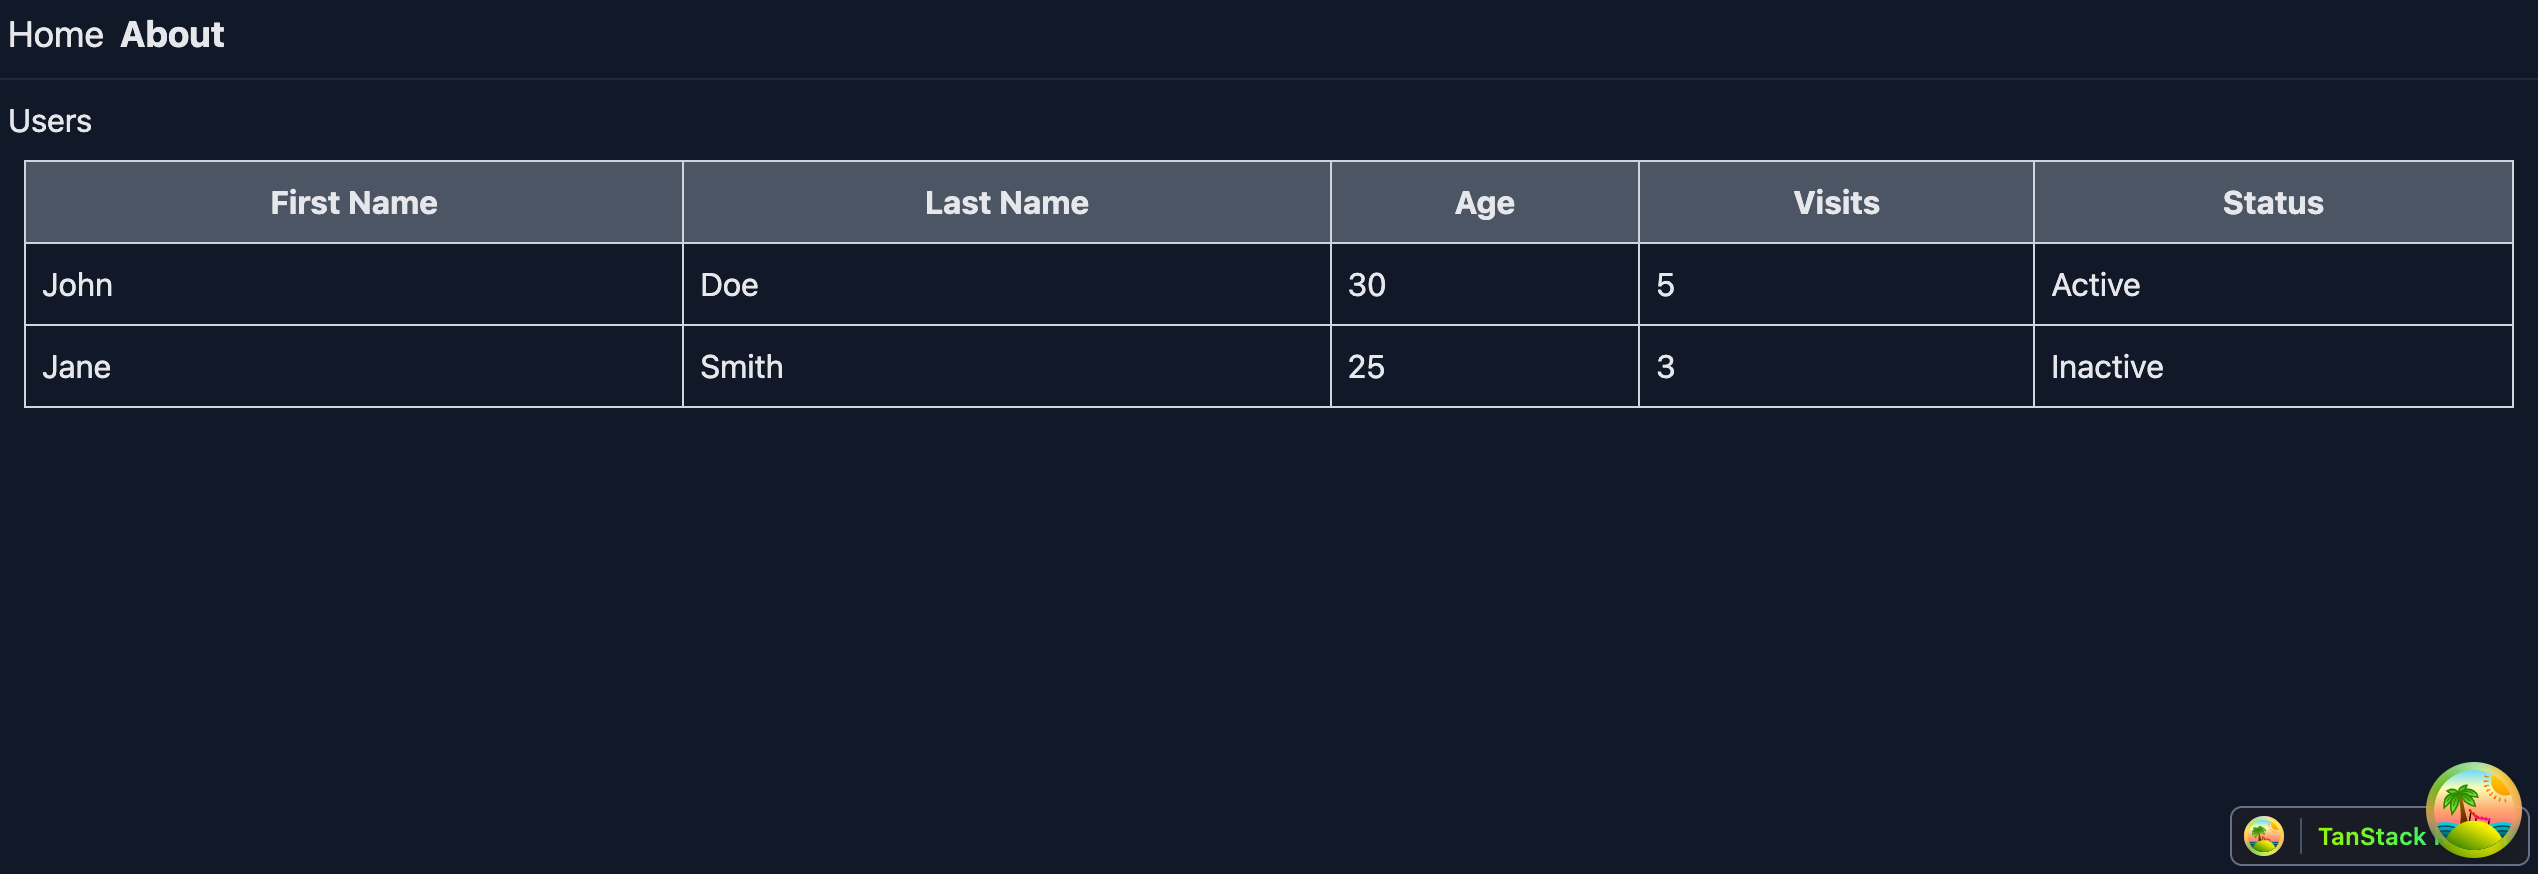Click the age value 30
This screenshot has width=2538, height=874.
pyautogui.click(x=1366, y=284)
